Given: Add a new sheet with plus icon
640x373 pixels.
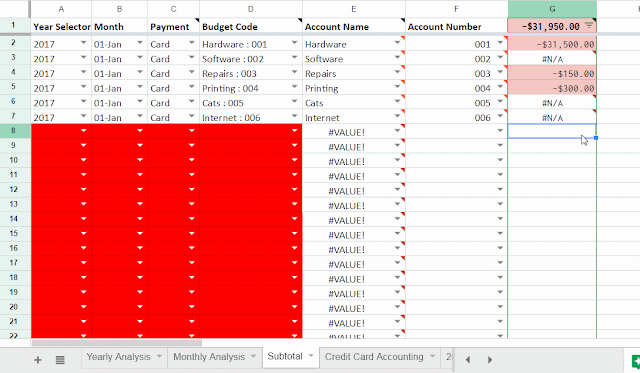Looking at the screenshot, I should [38, 360].
